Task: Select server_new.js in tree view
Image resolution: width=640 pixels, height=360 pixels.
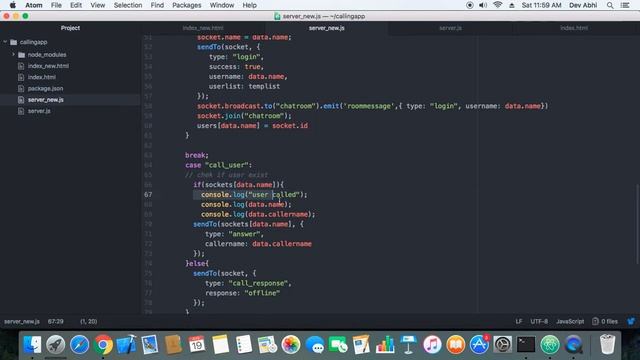Action: (x=46, y=100)
